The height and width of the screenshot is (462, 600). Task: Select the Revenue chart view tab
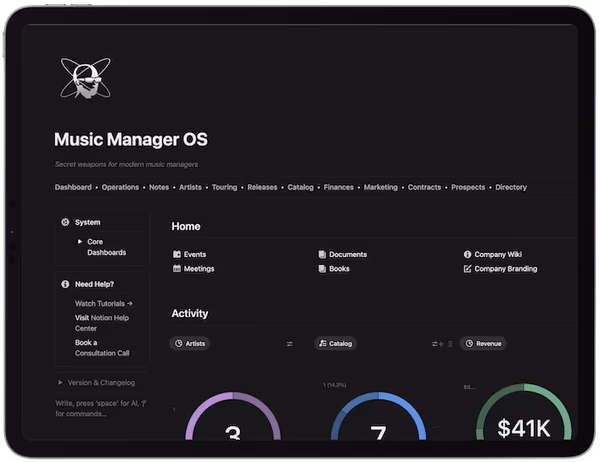pyautogui.click(x=483, y=343)
